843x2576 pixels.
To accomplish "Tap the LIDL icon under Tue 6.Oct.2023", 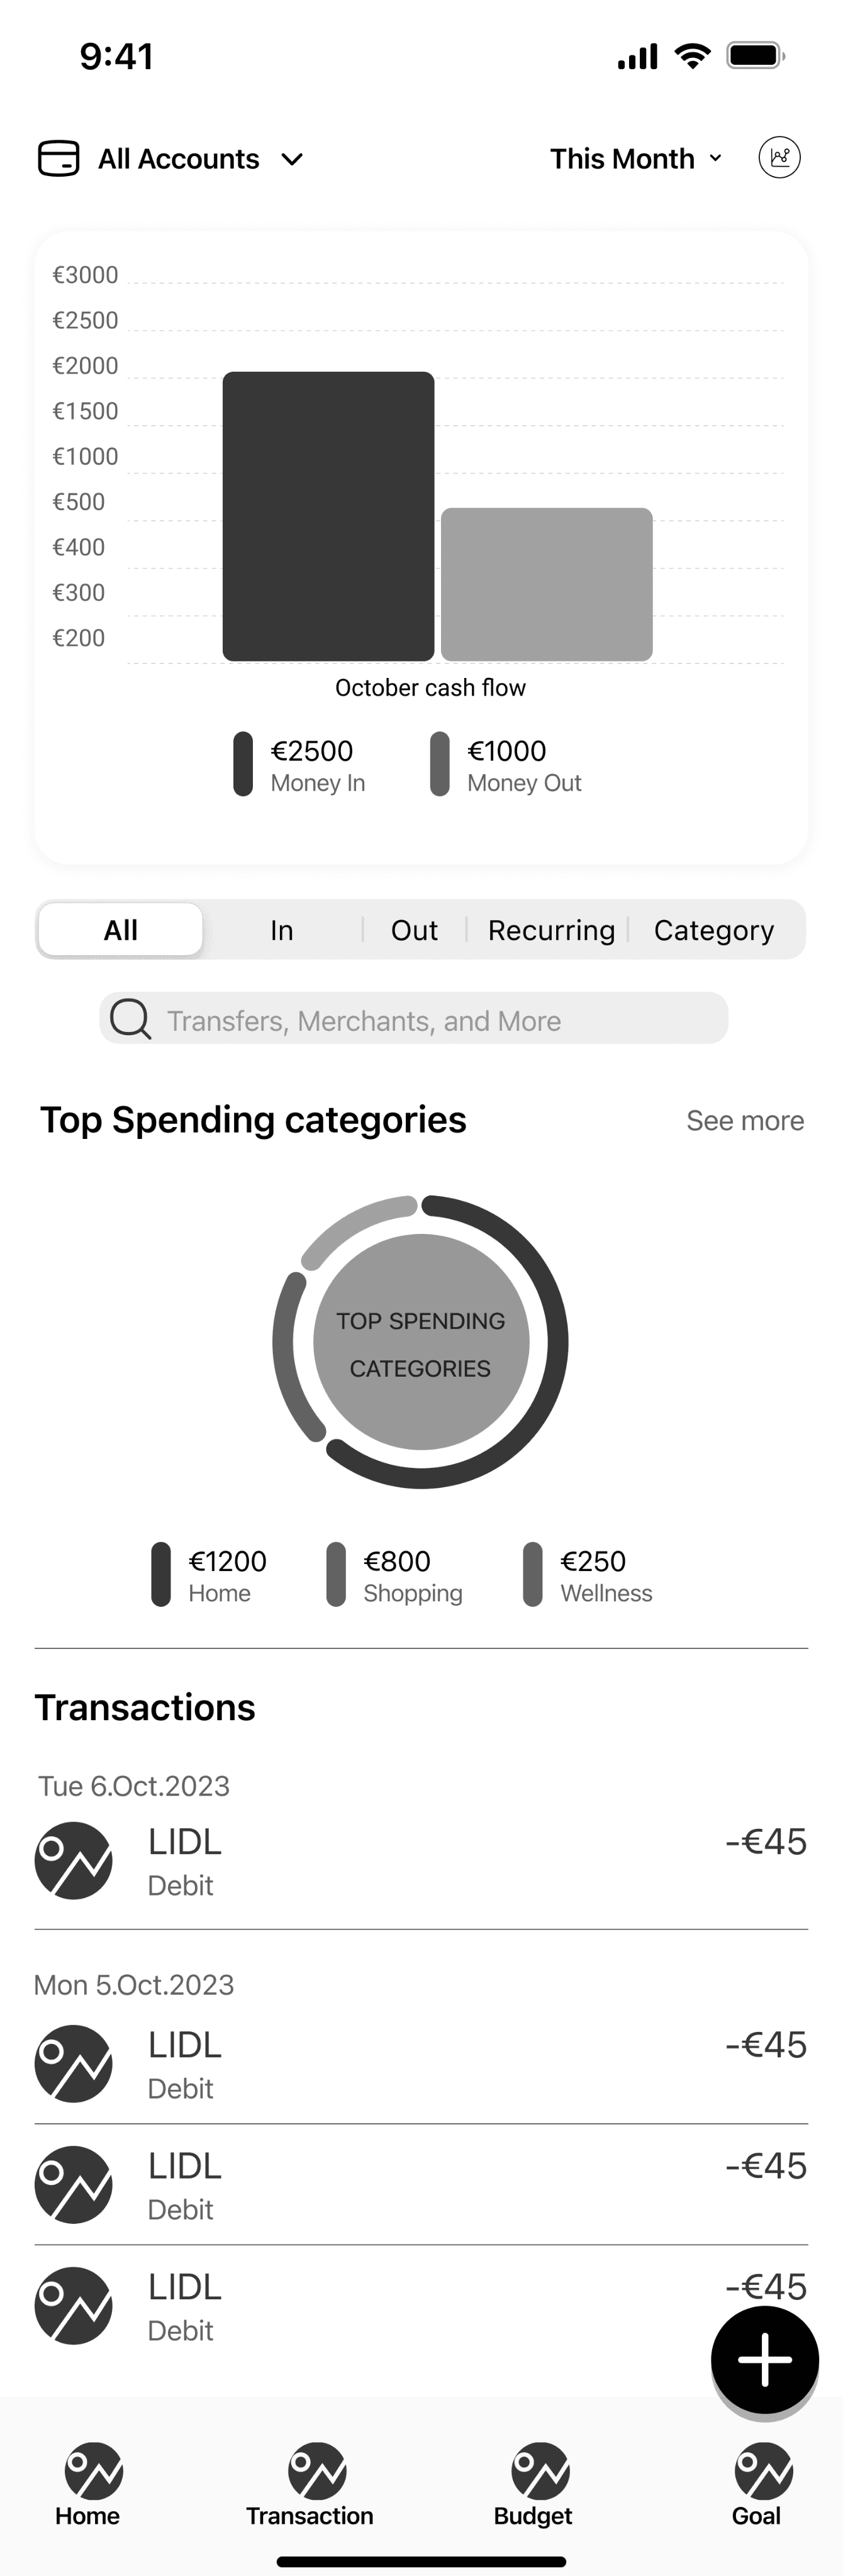I will [73, 1860].
